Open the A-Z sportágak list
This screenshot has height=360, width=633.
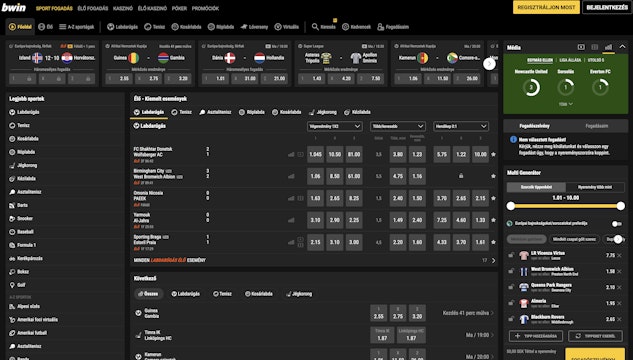(76, 27)
